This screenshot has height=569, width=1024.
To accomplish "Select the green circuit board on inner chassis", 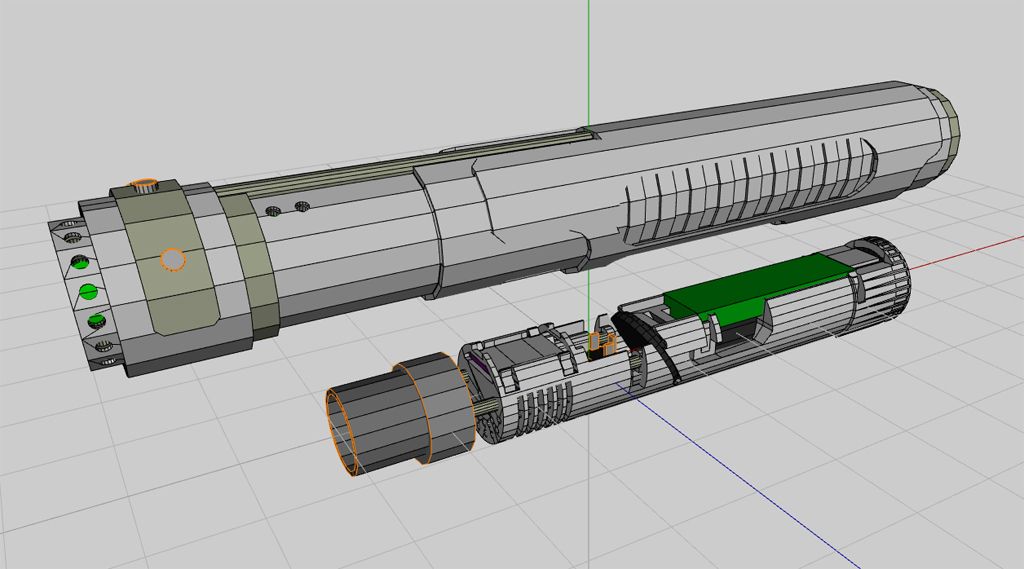I will pyautogui.click(x=758, y=287).
